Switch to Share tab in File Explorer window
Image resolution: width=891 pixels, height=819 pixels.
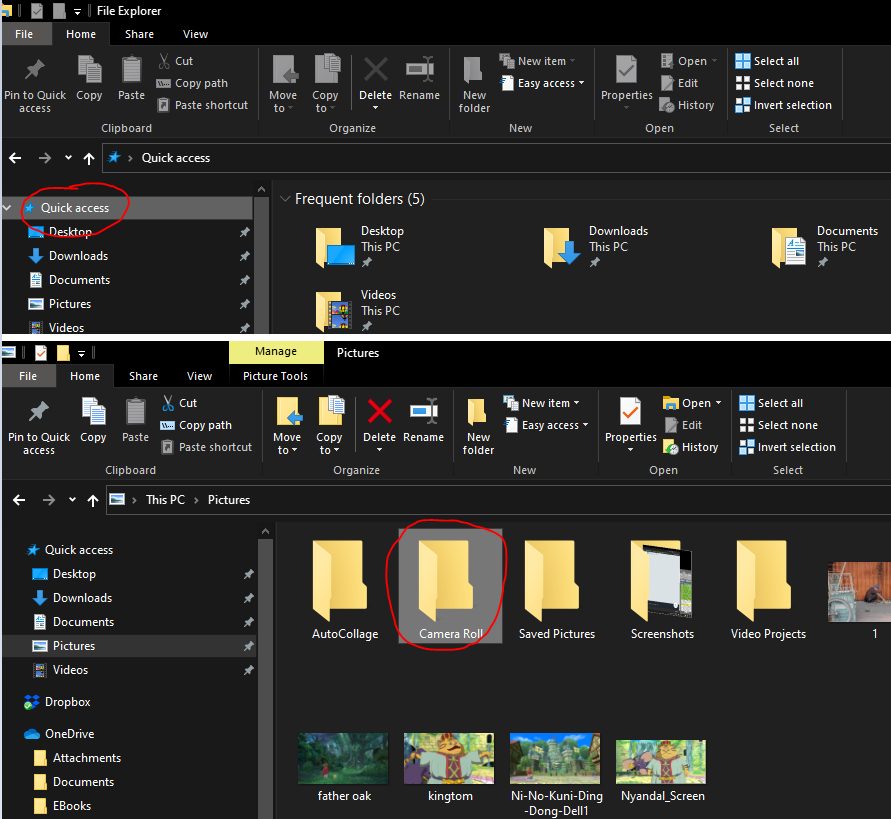tap(139, 34)
